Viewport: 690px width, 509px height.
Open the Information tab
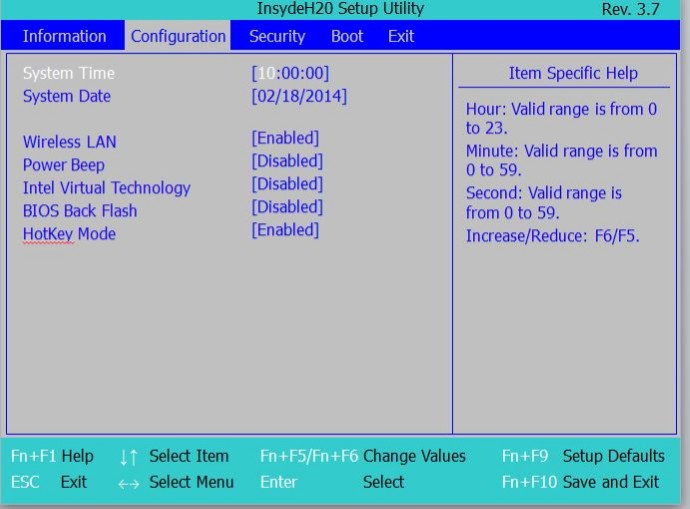(x=64, y=36)
